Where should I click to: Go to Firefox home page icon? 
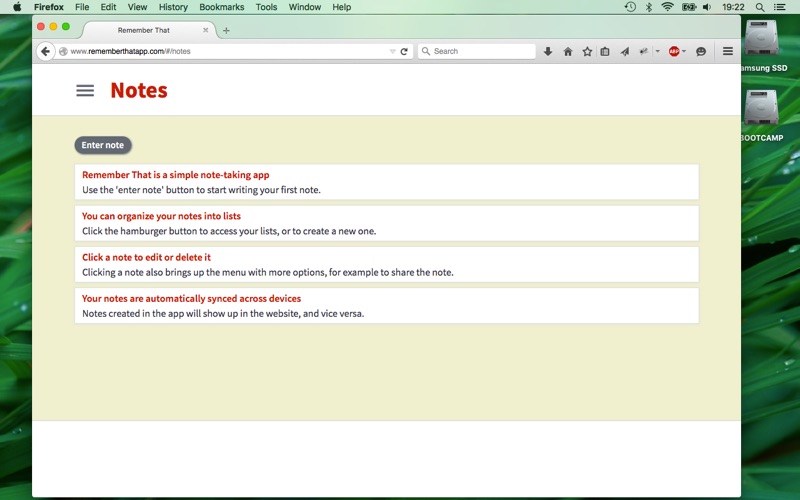pyautogui.click(x=567, y=51)
